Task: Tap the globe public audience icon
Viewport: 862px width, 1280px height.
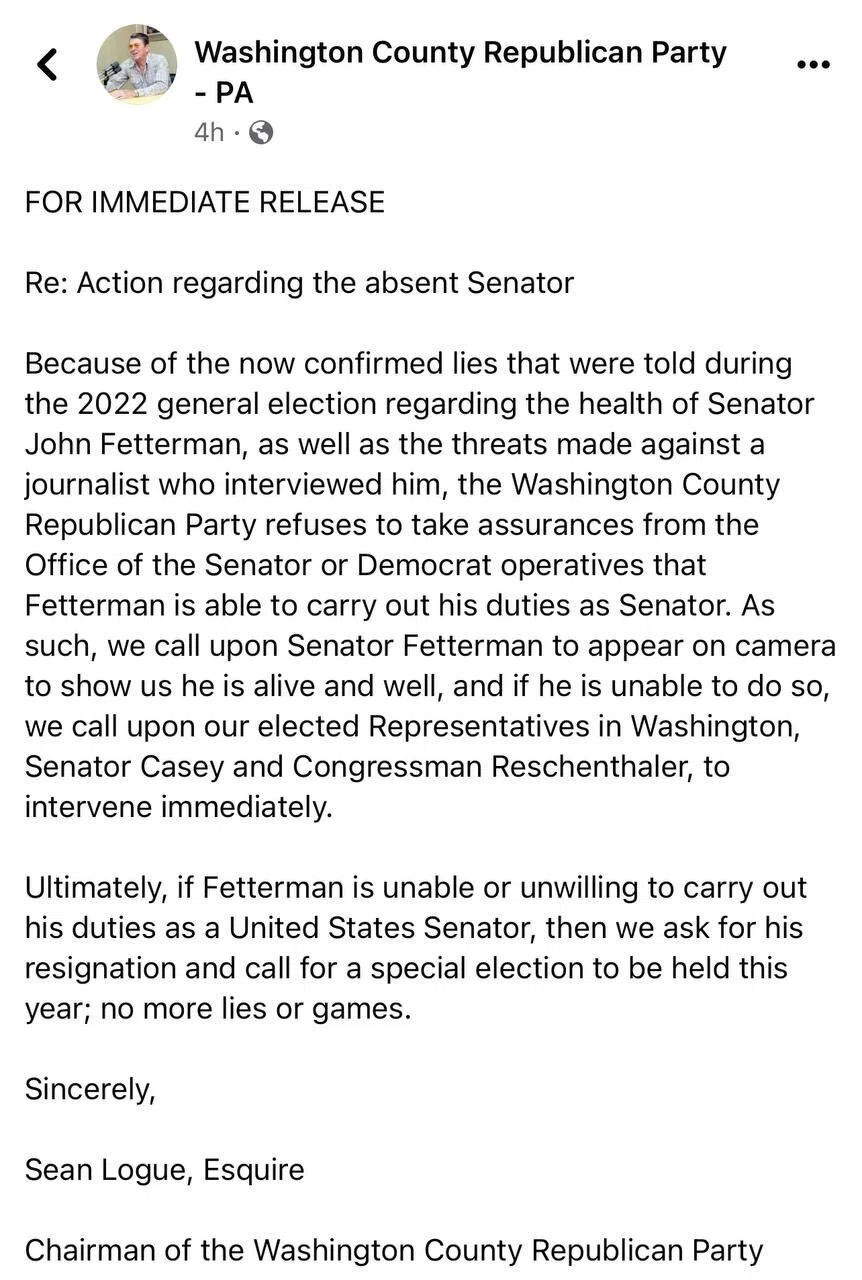Action: [x=260, y=132]
